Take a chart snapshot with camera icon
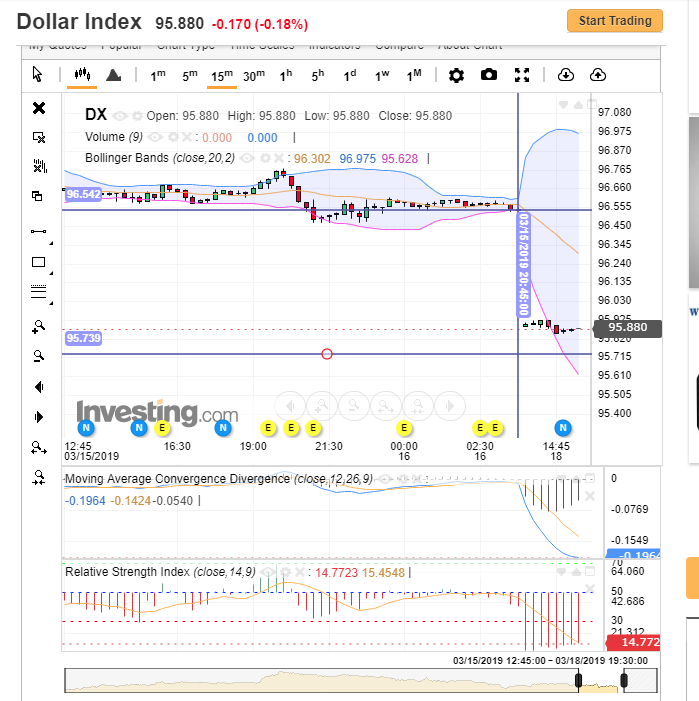This screenshot has height=701, width=699. (x=489, y=75)
